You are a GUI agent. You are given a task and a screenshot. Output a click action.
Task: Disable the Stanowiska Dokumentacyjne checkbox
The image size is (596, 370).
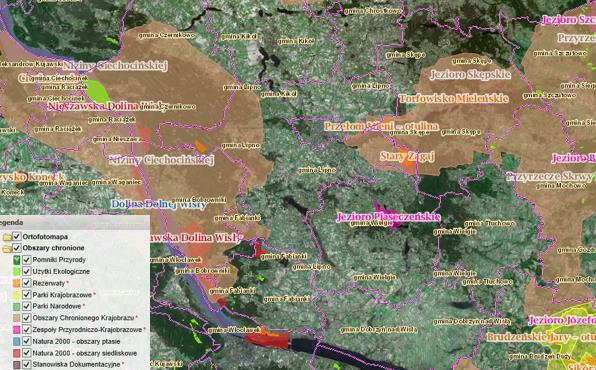27,365
